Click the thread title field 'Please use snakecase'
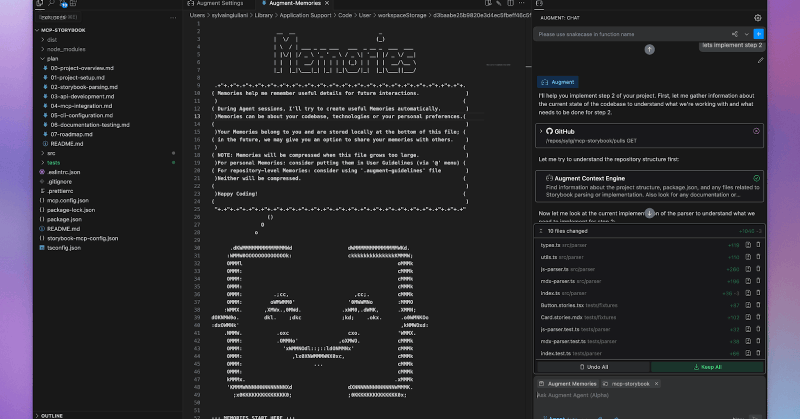 [x=632, y=34]
